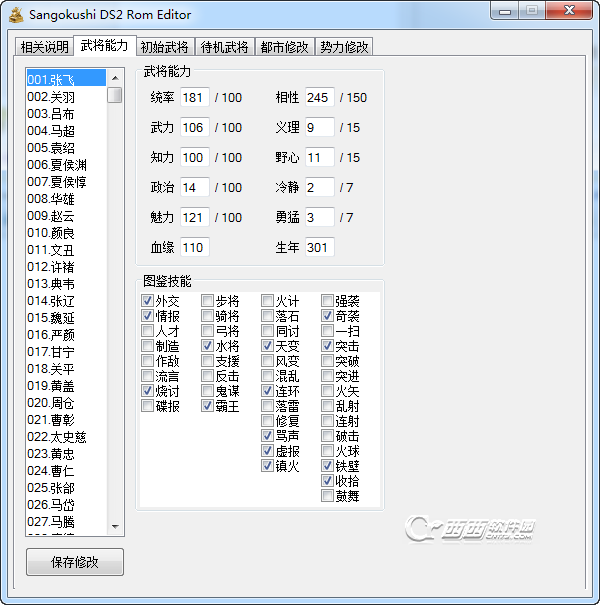Click the list scrollbar down arrow
The image size is (600, 605).
click(x=115, y=526)
